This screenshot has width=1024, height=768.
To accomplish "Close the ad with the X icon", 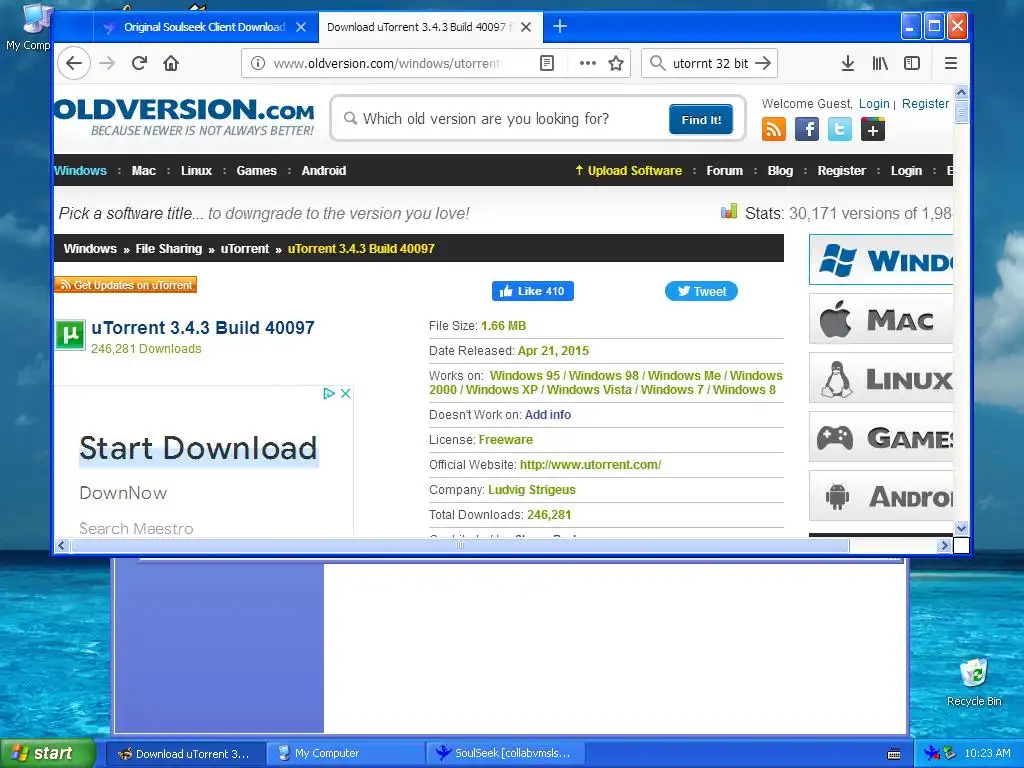I will point(345,393).
